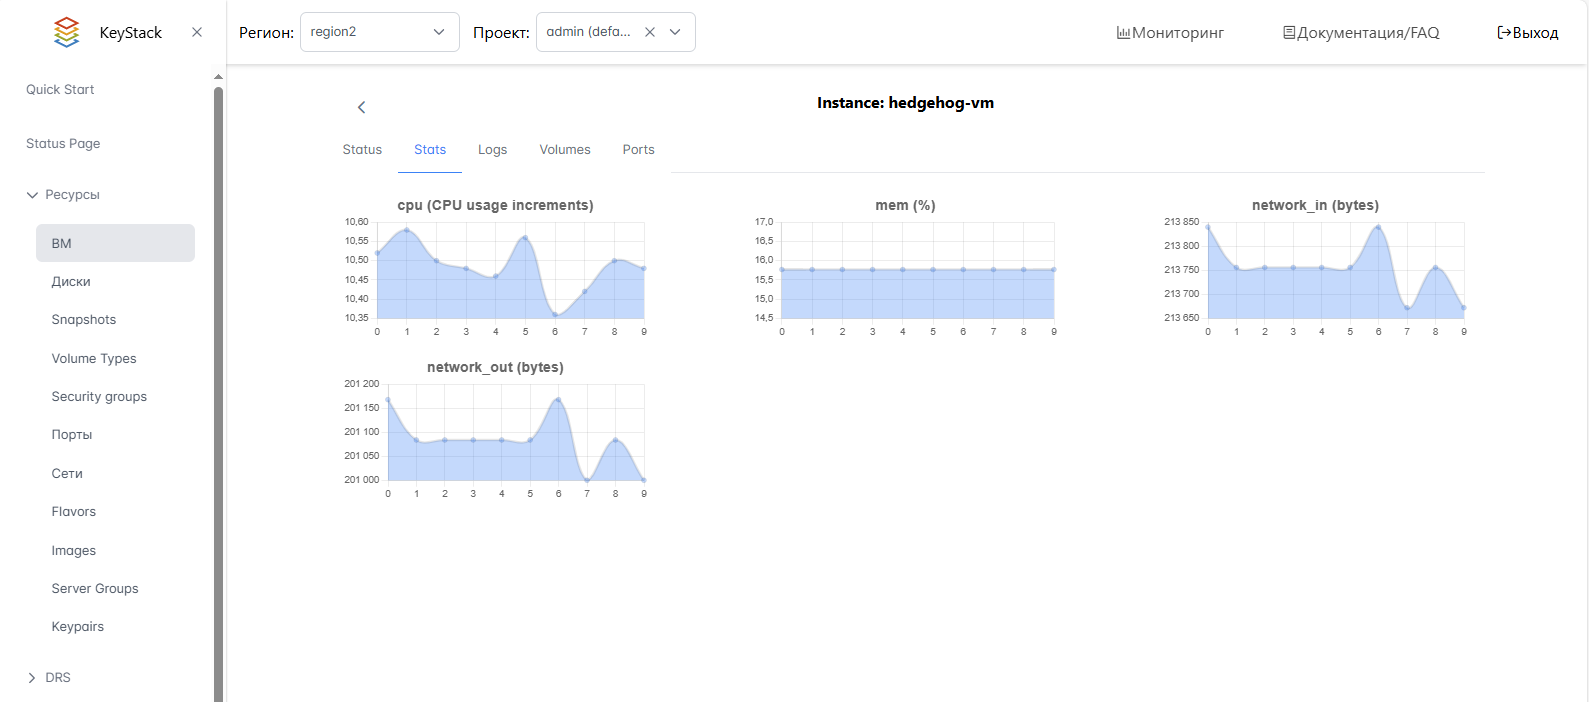Viewport: 1589px width, 702px height.
Task: Go back using the left chevron arrow
Action: [x=362, y=107]
